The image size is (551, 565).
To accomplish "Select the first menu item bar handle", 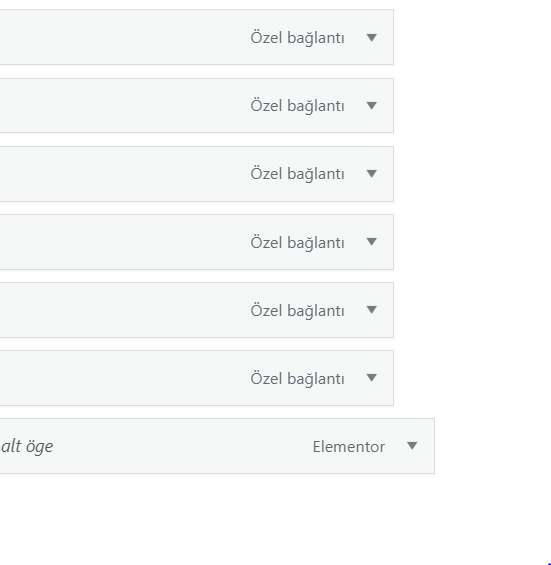I will coord(197,37).
